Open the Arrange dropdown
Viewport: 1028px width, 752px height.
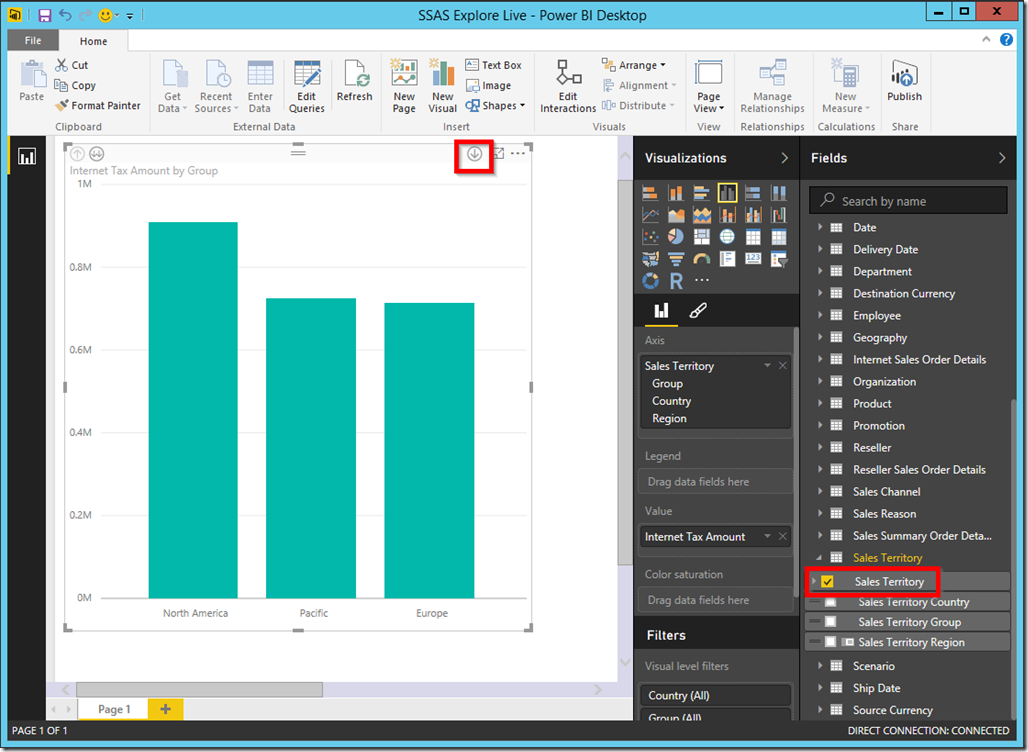634,65
